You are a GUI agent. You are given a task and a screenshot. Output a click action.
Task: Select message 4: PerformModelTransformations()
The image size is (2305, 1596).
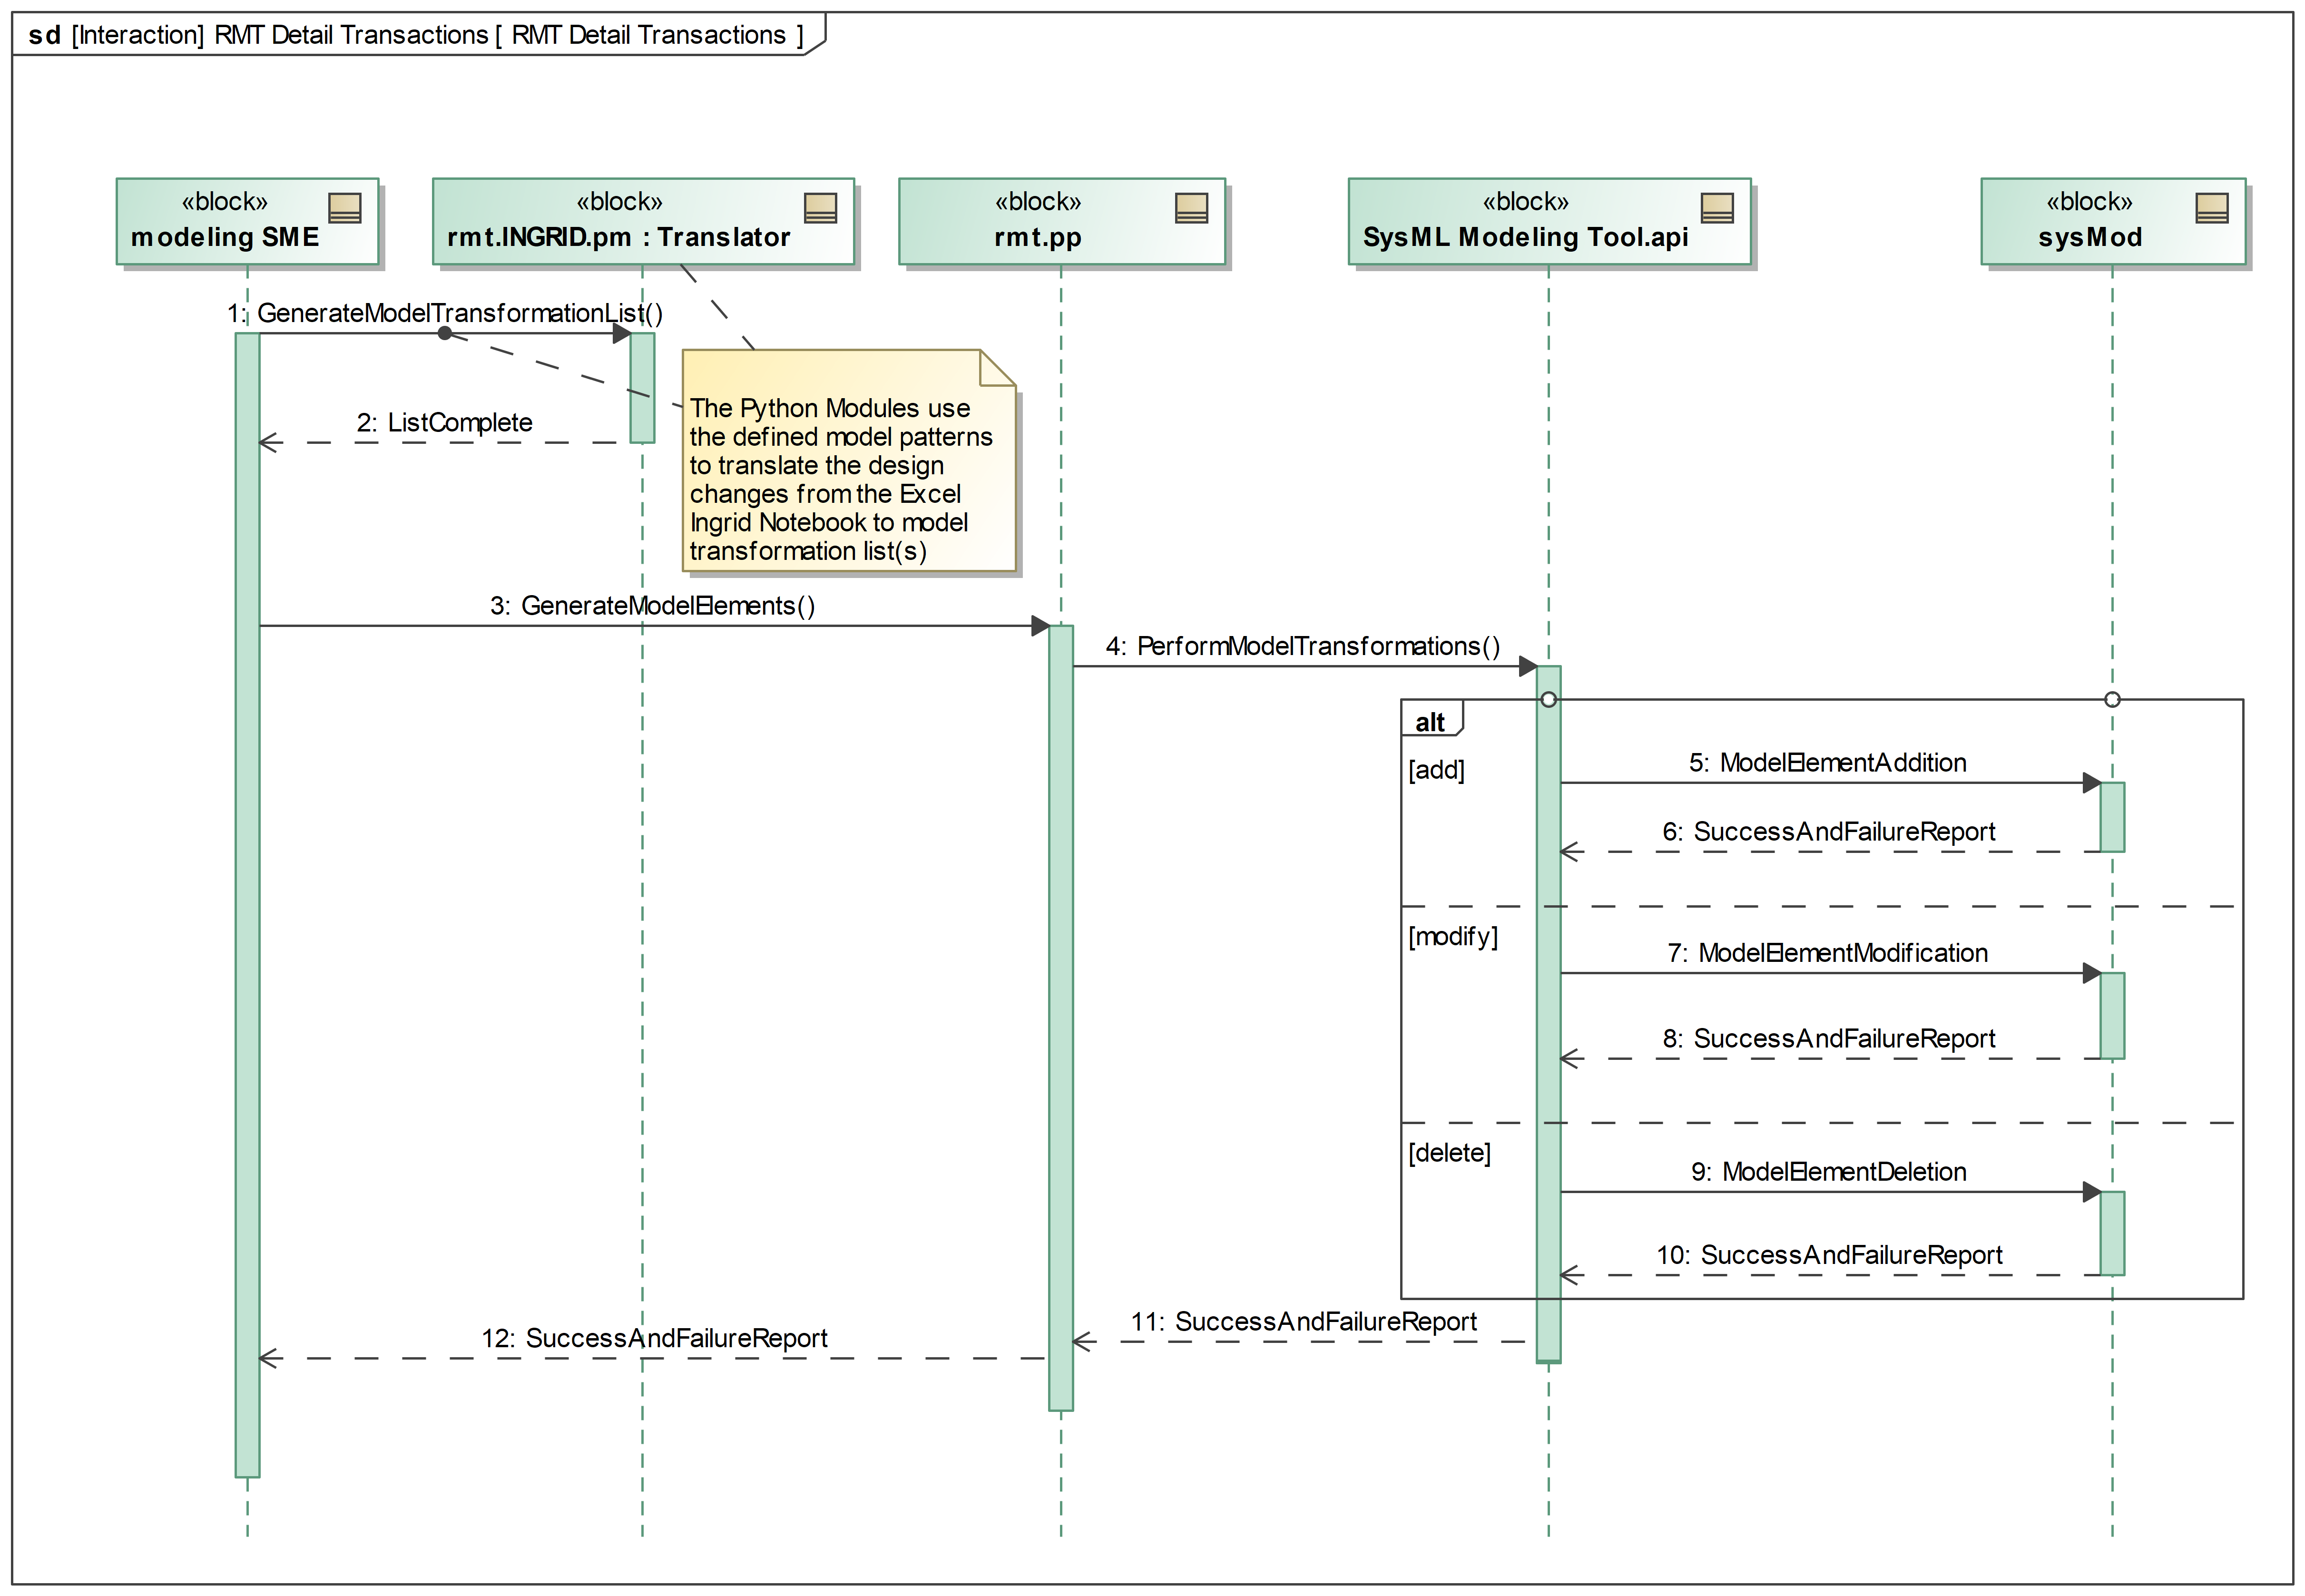click(x=1302, y=647)
